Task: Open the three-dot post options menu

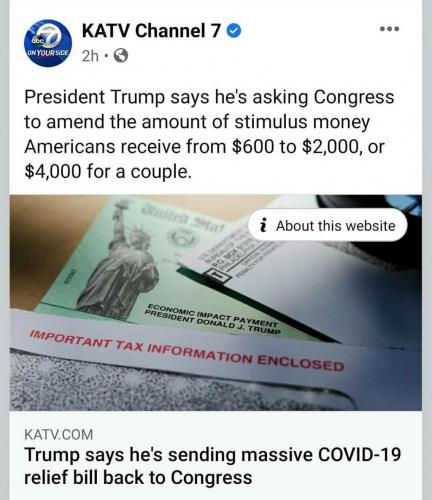Action: (389, 29)
